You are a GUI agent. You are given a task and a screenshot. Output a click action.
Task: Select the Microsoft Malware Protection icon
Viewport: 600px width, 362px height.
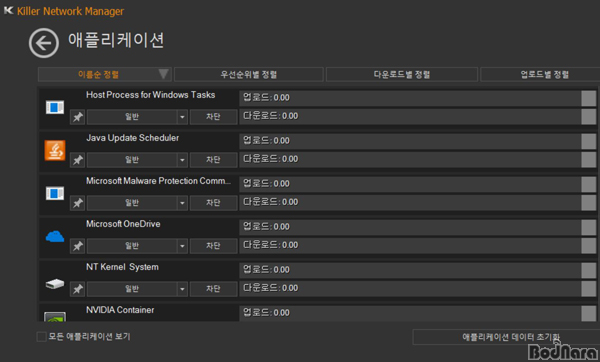point(55,193)
